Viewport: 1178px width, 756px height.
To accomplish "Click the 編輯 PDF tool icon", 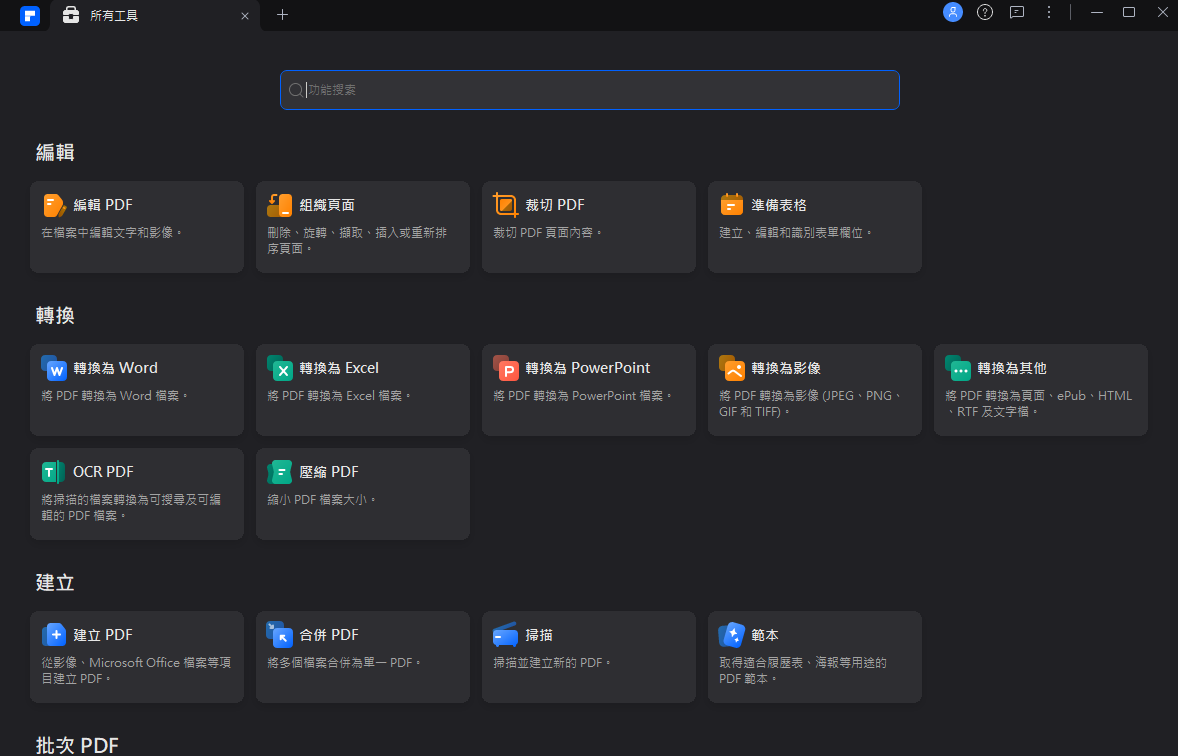I will click(54, 205).
